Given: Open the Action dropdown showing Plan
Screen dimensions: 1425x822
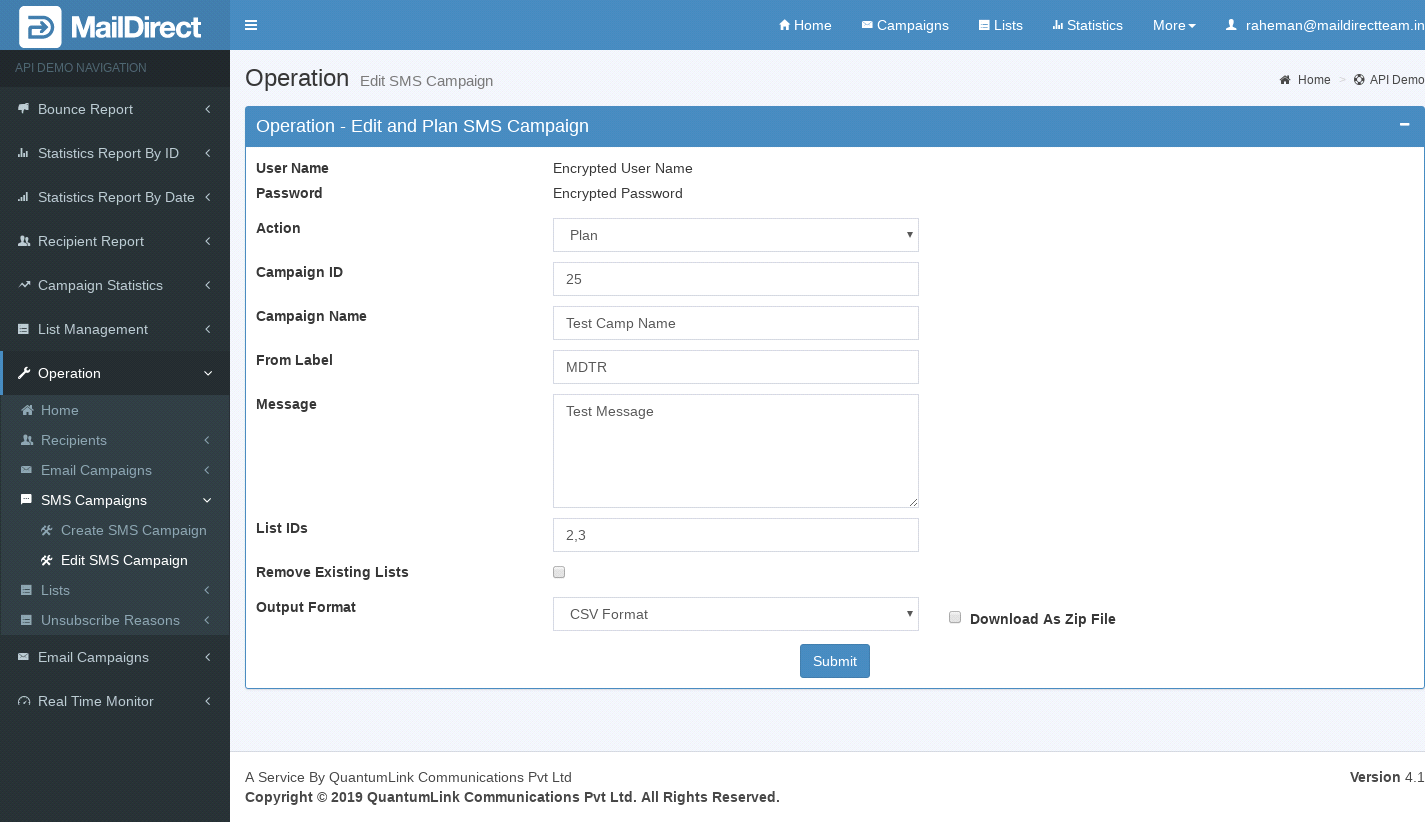Looking at the screenshot, I should 735,235.
